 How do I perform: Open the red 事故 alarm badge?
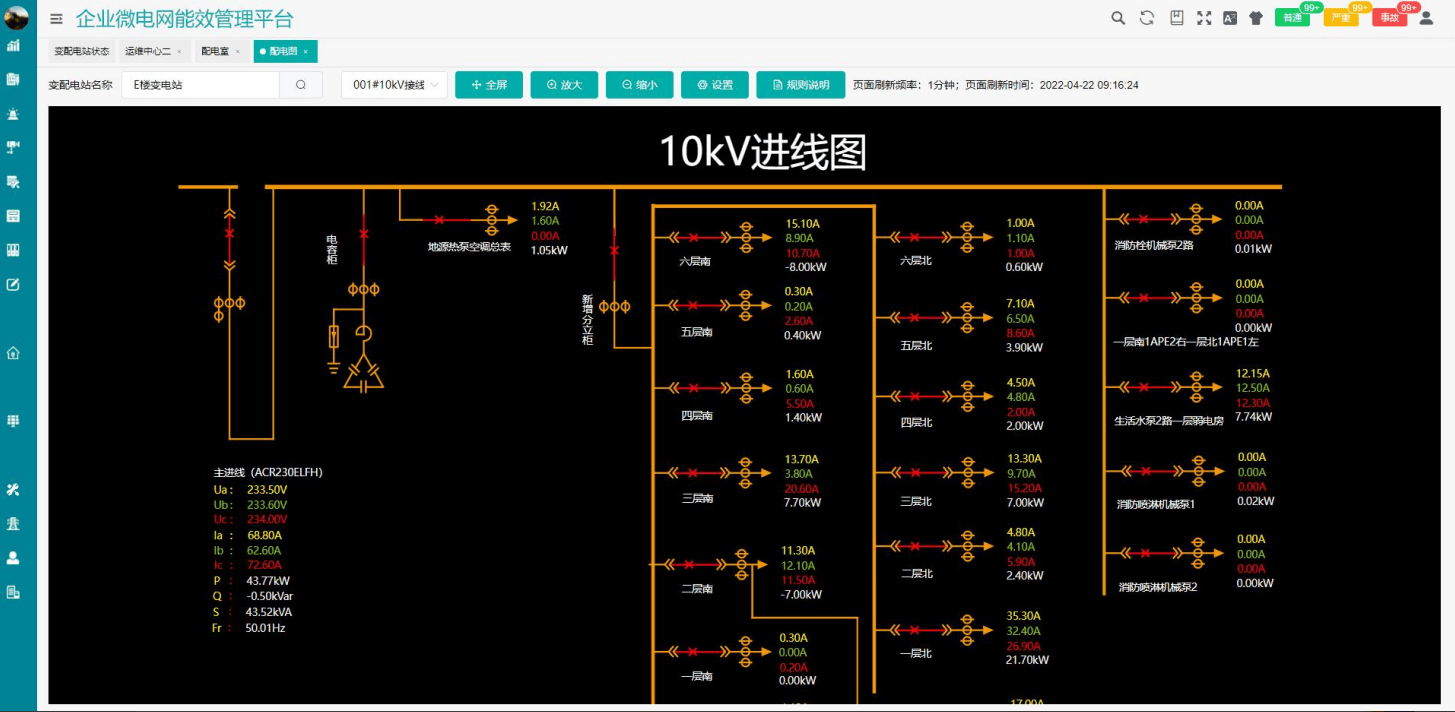click(1389, 18)
